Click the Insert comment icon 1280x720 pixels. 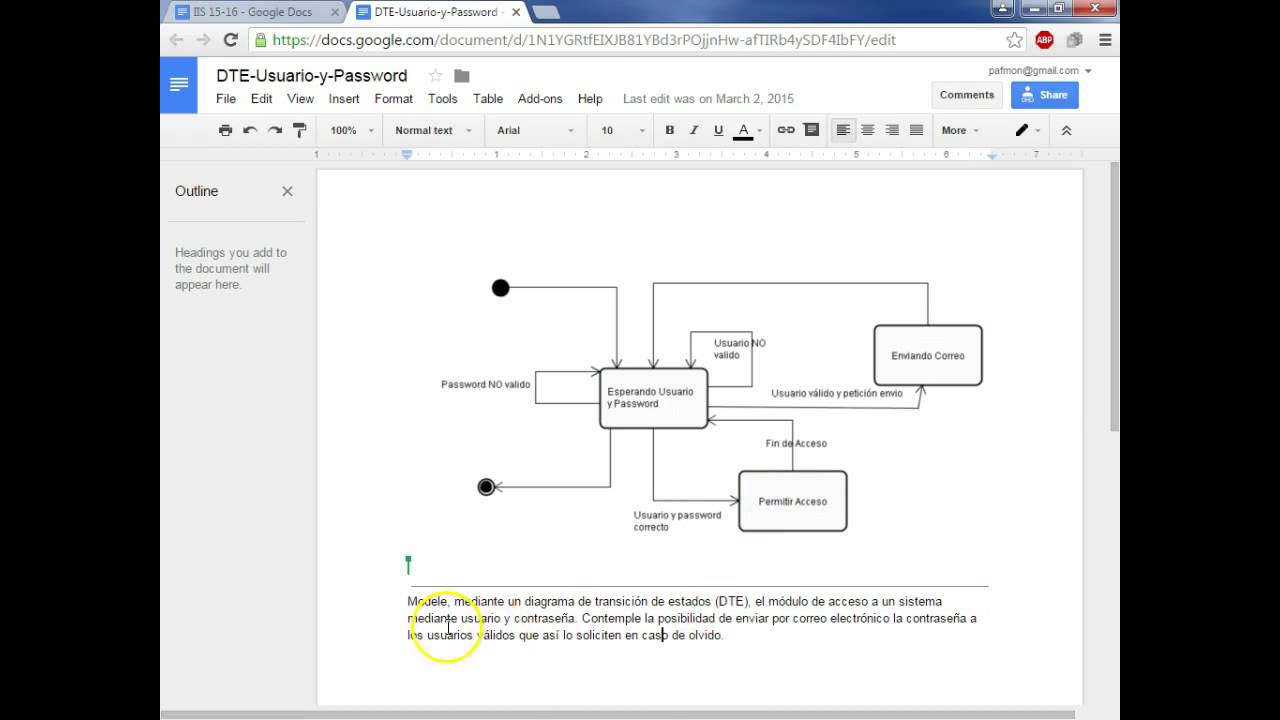(811, 130)
